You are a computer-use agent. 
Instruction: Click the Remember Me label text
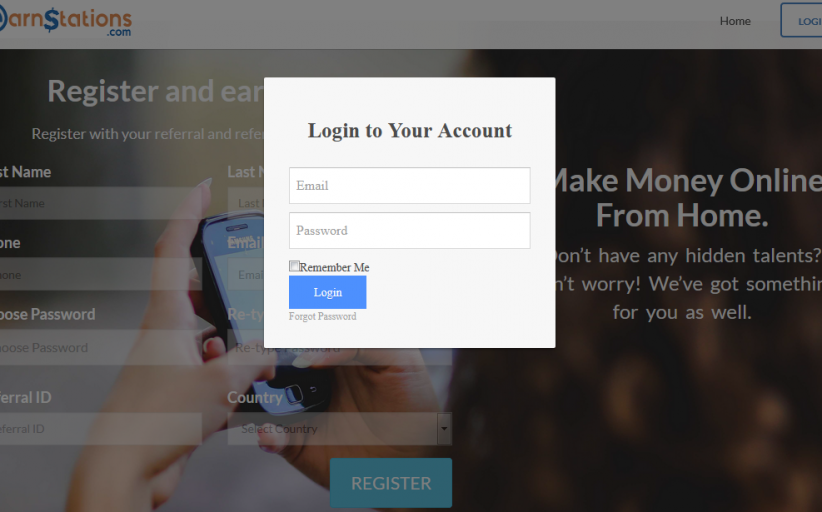[334, 267]
